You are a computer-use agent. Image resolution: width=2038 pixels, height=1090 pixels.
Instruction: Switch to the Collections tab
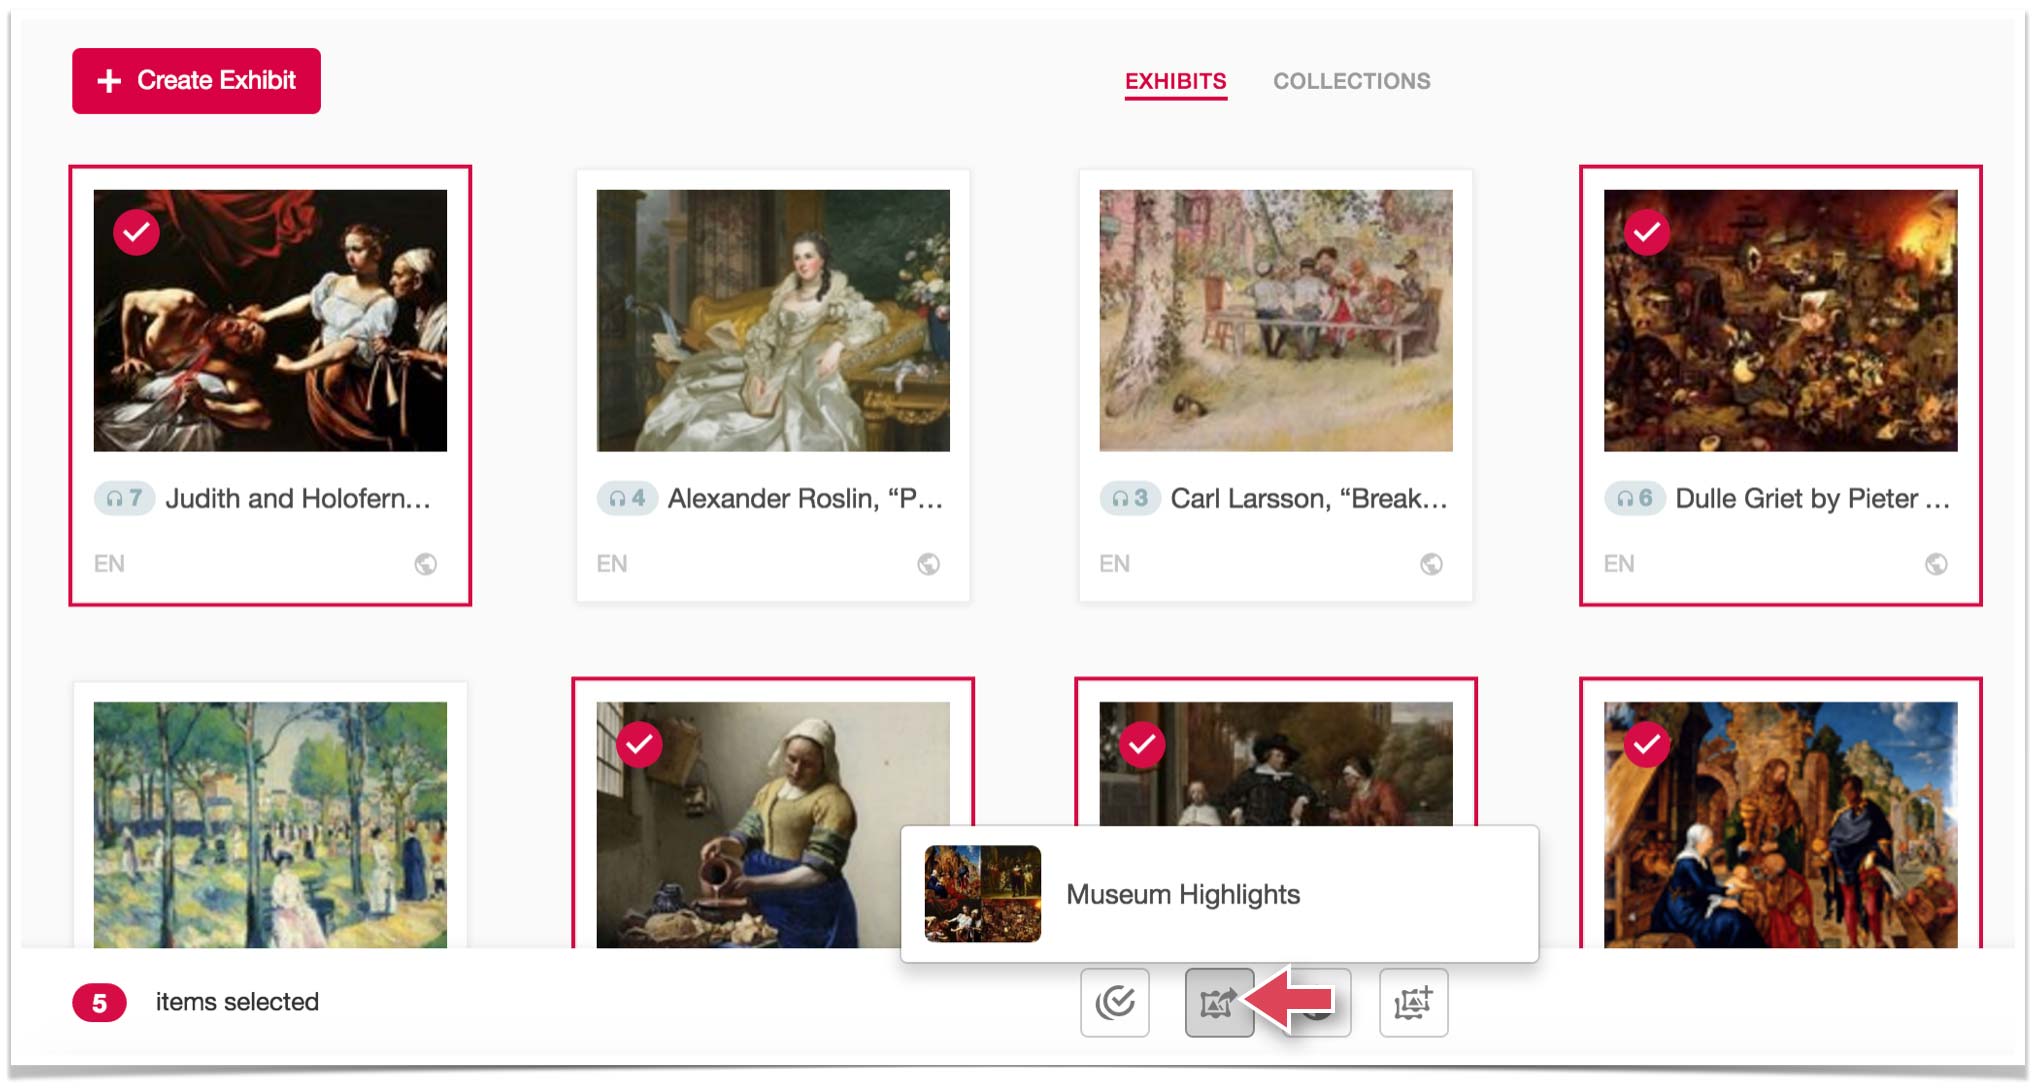1351,81
